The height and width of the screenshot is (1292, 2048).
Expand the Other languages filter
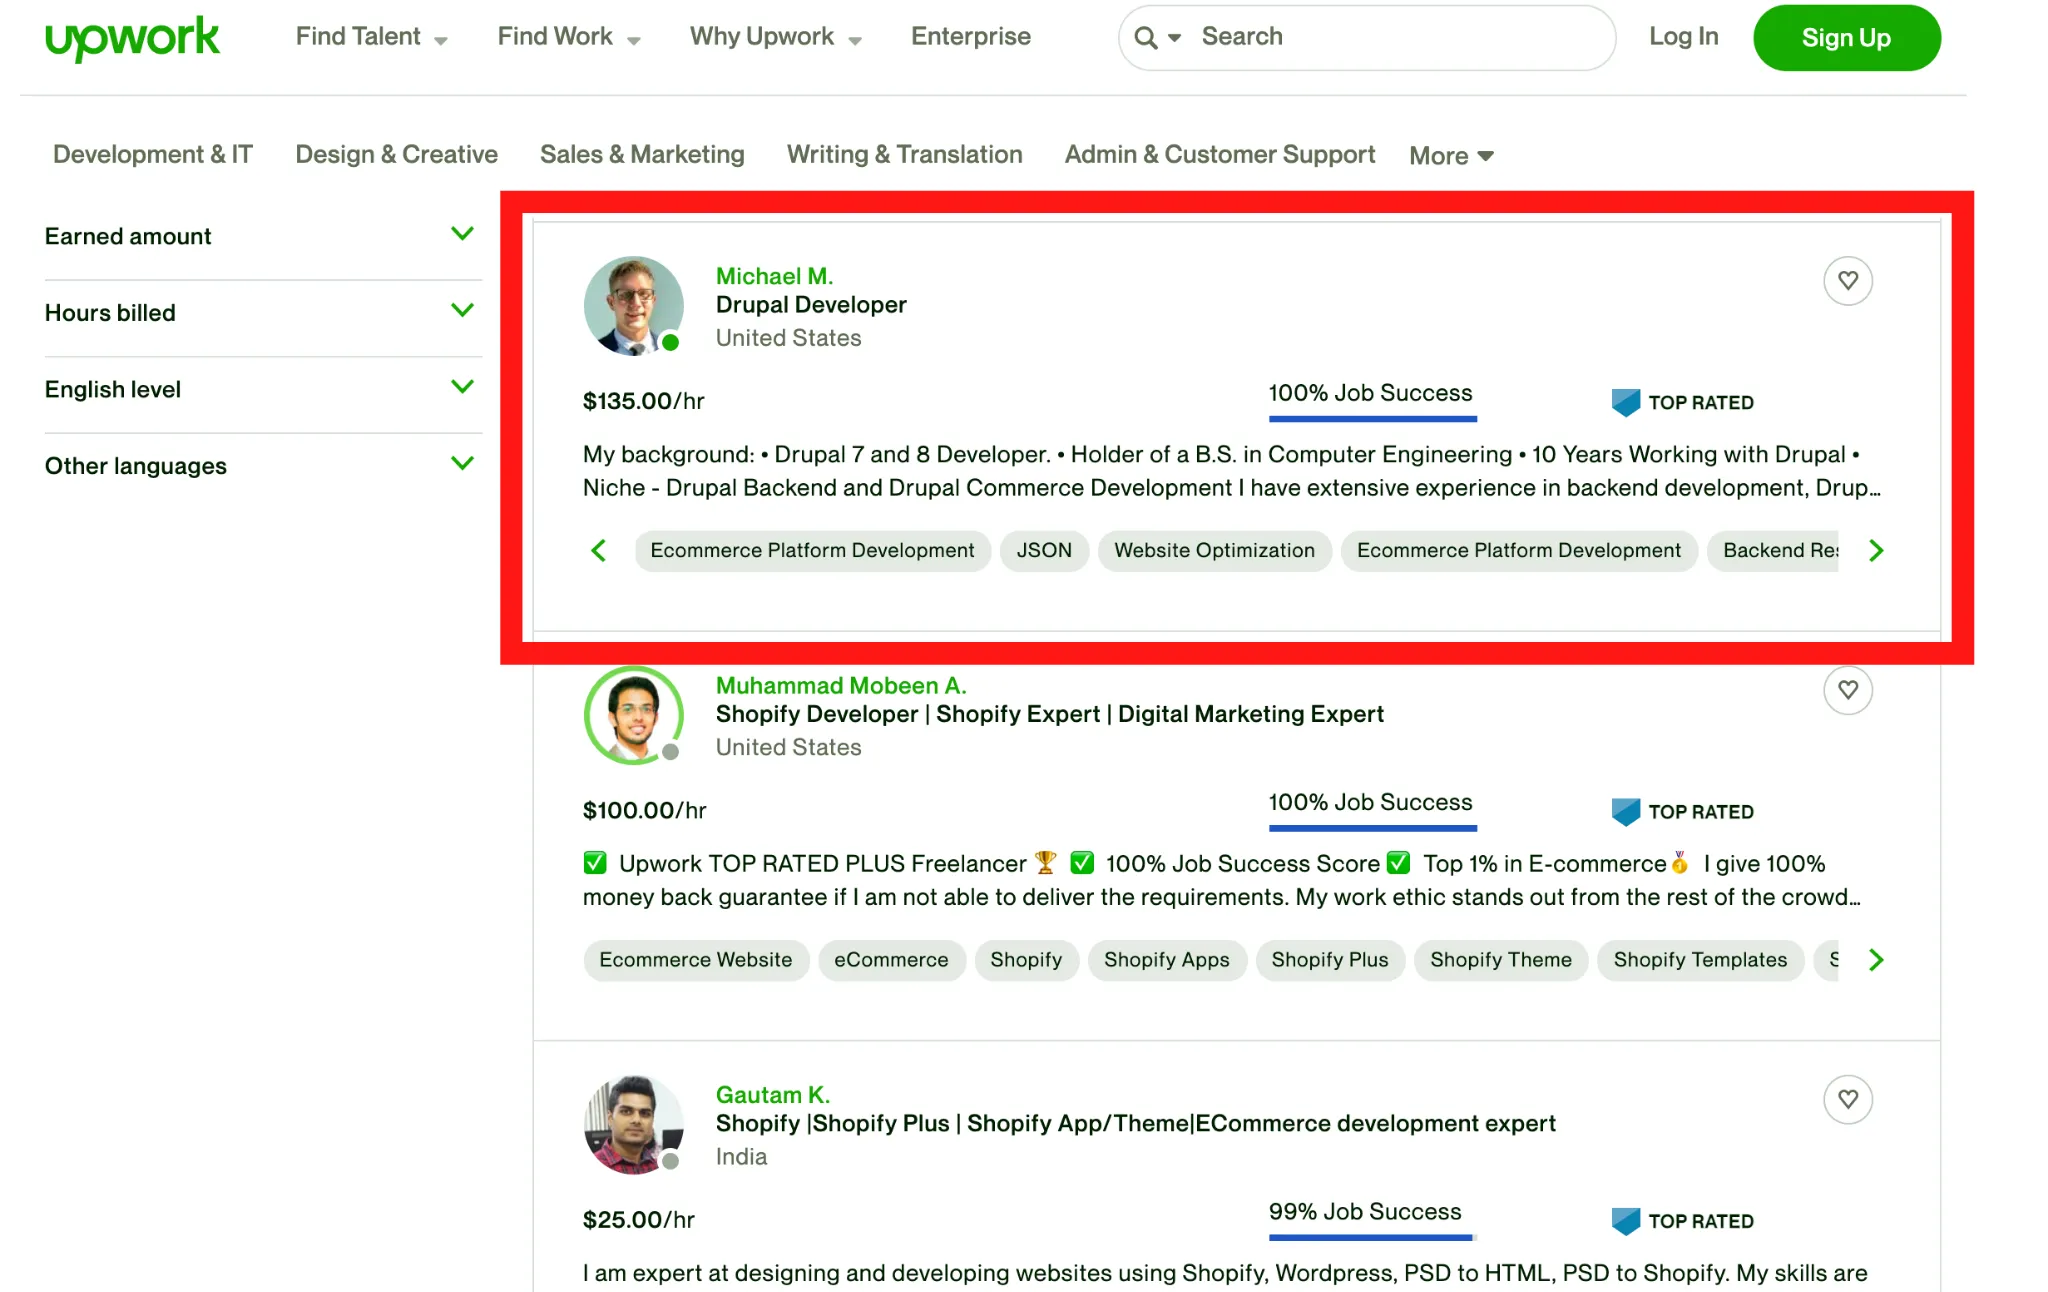click(462, 464)
